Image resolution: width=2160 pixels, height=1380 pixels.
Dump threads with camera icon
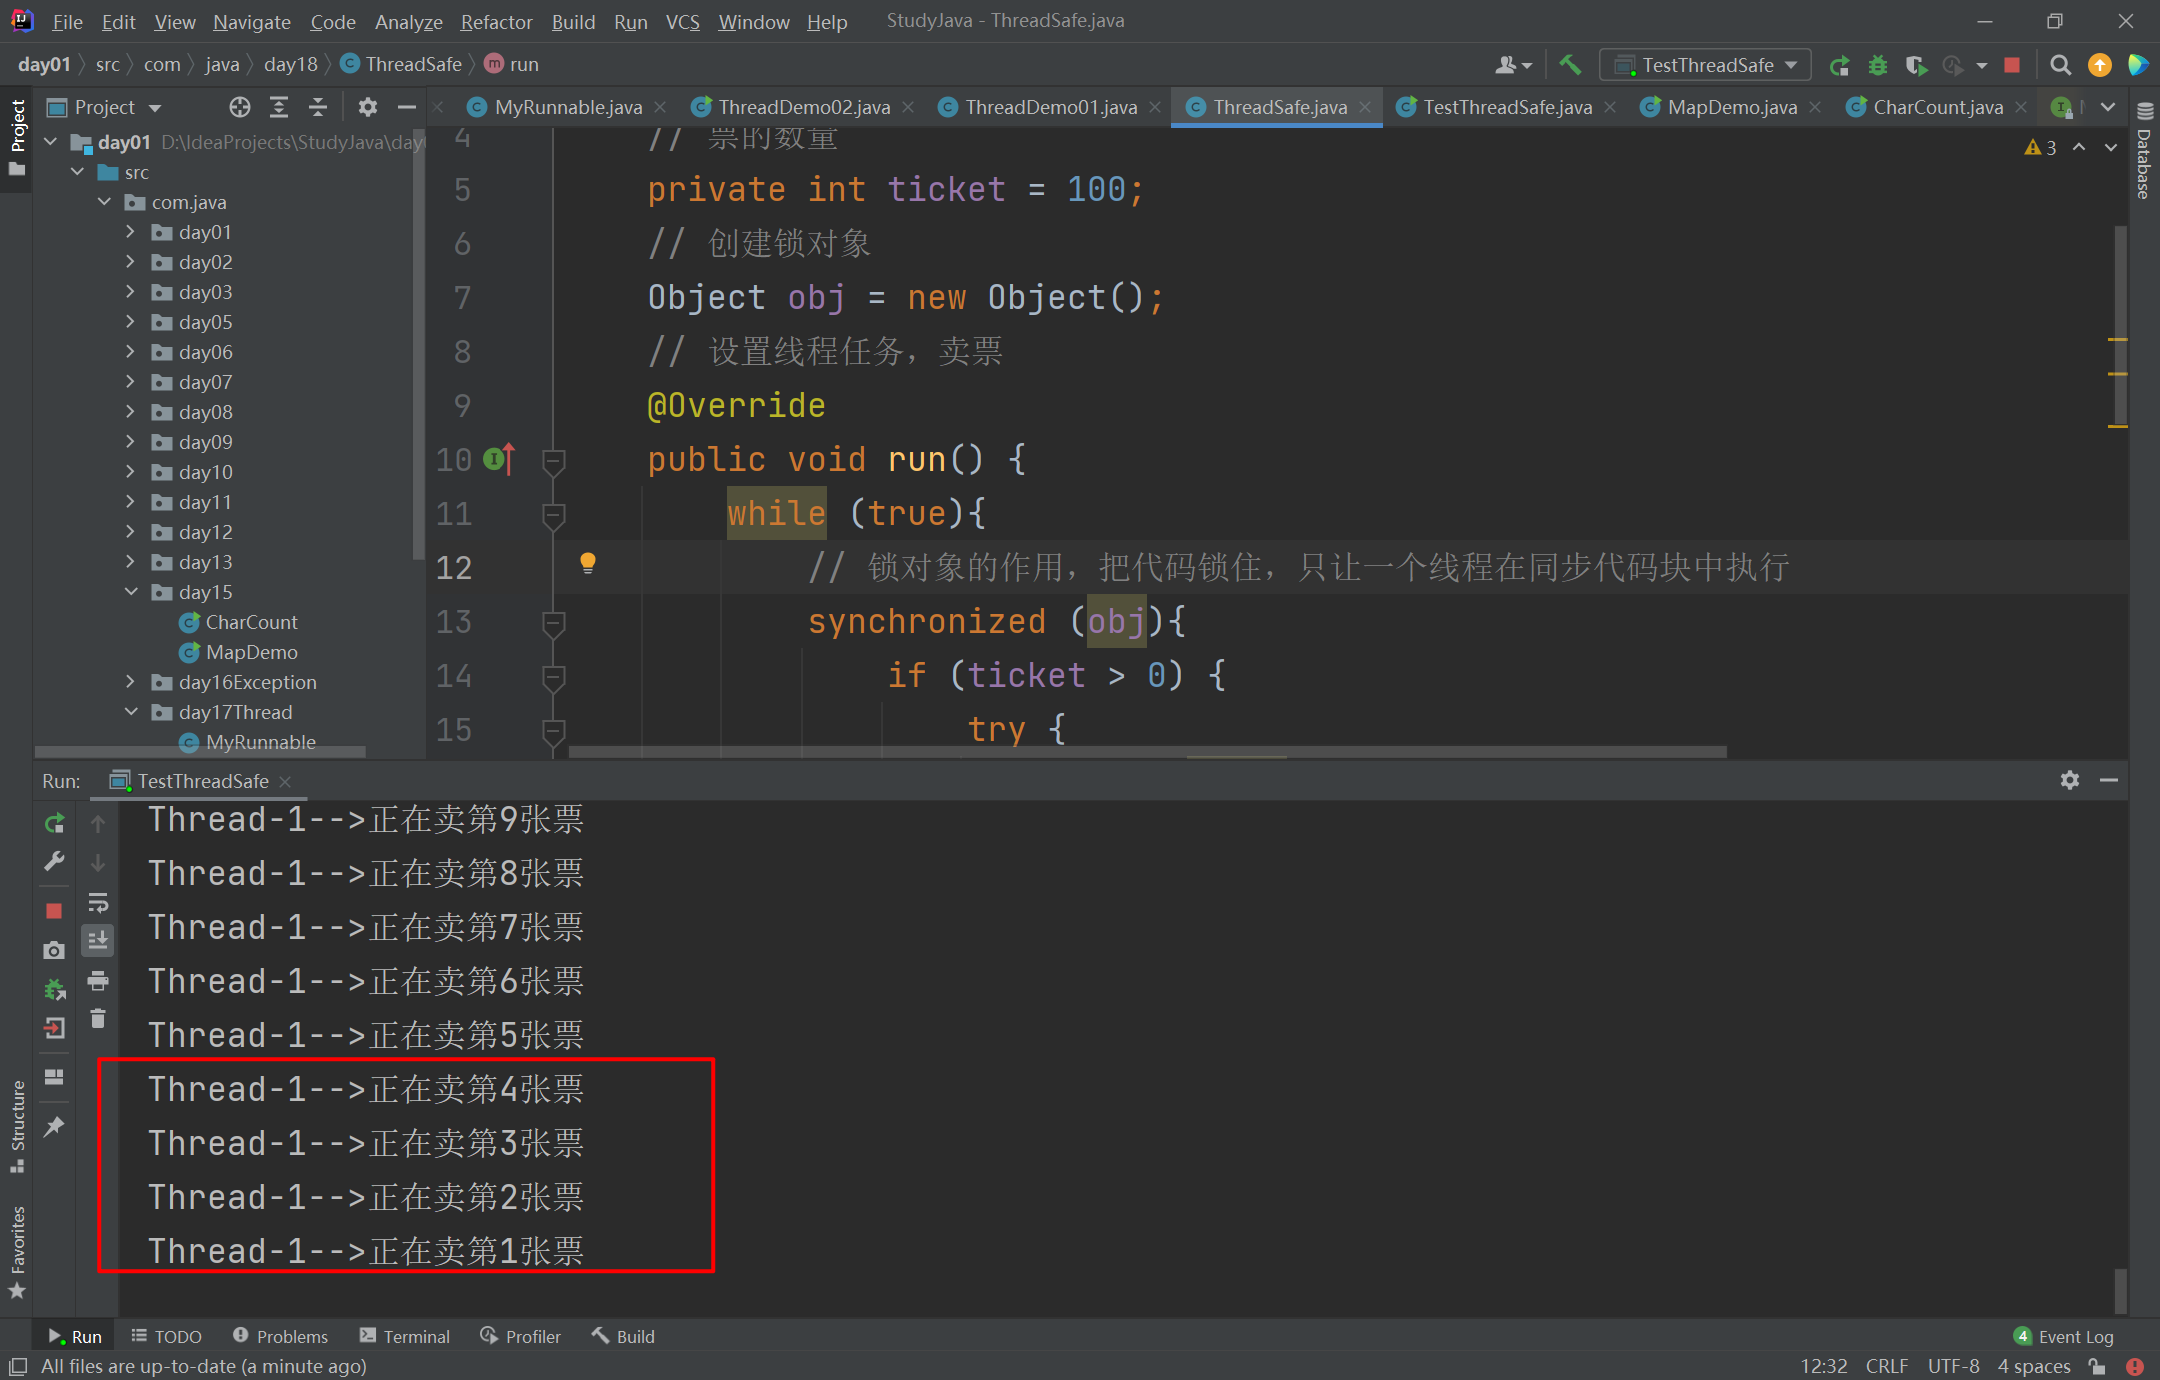tap(54, 950)
